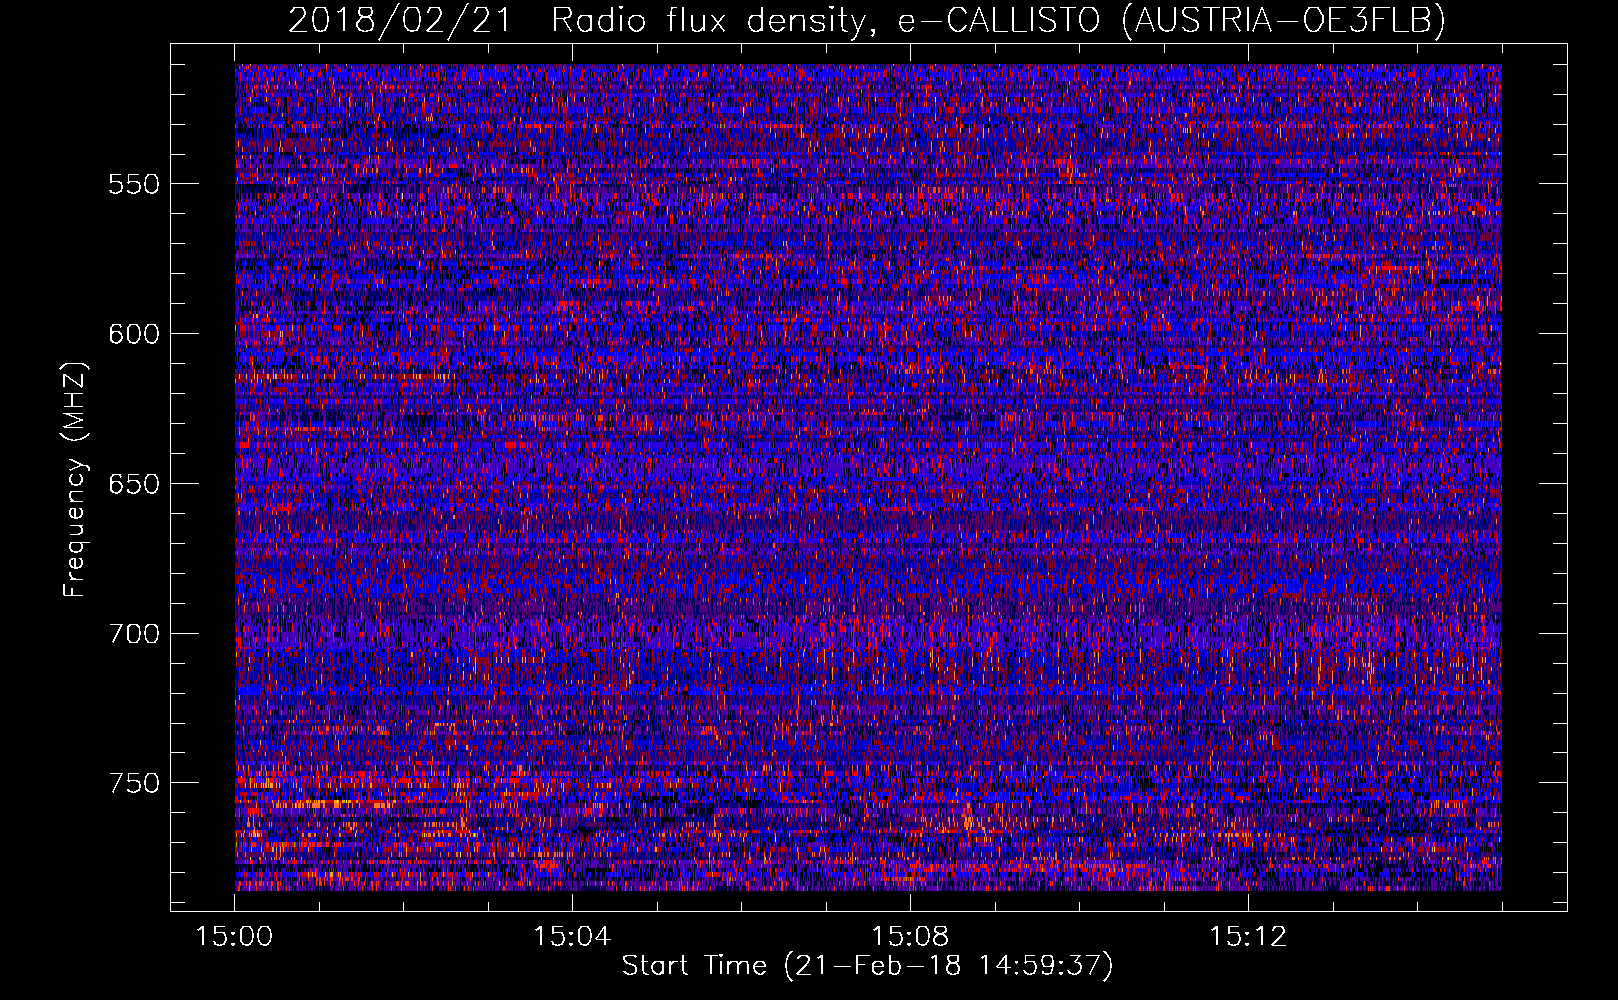Select the 650 frequency tick label
This screenshot has width=1618, height=1000.
[134, 484]
